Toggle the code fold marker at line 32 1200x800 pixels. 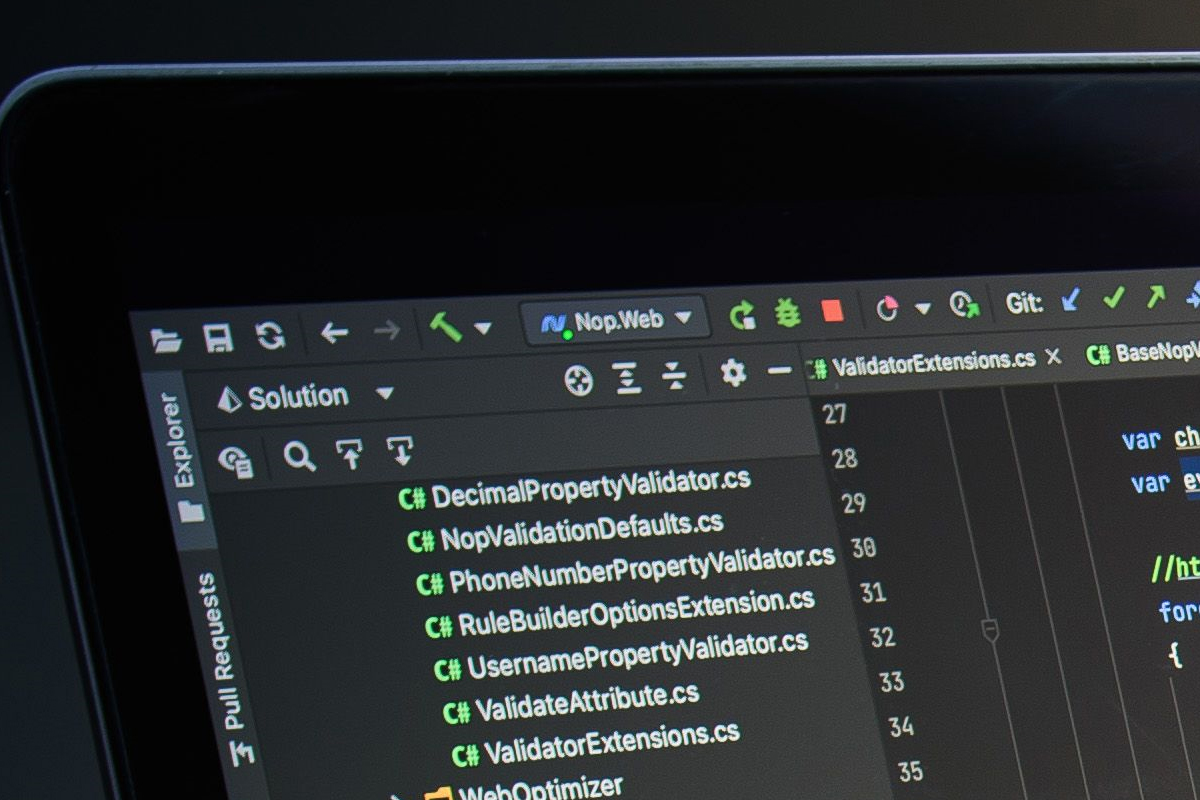click(x=991, y=630)
